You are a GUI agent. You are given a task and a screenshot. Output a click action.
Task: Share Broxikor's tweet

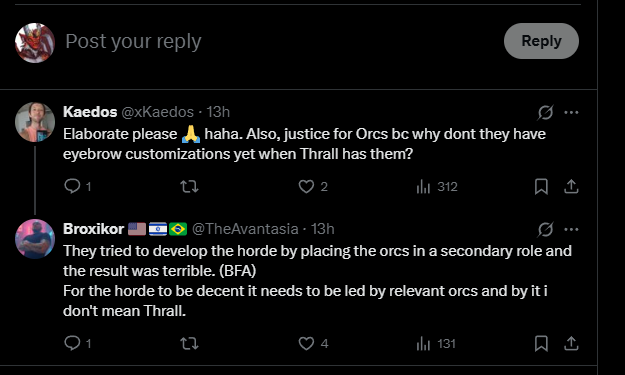571,343
